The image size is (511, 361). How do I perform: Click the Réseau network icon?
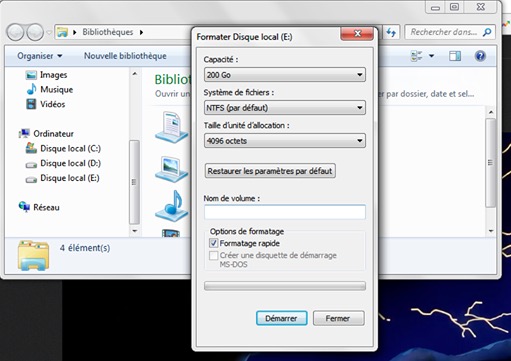coord(24,207)
